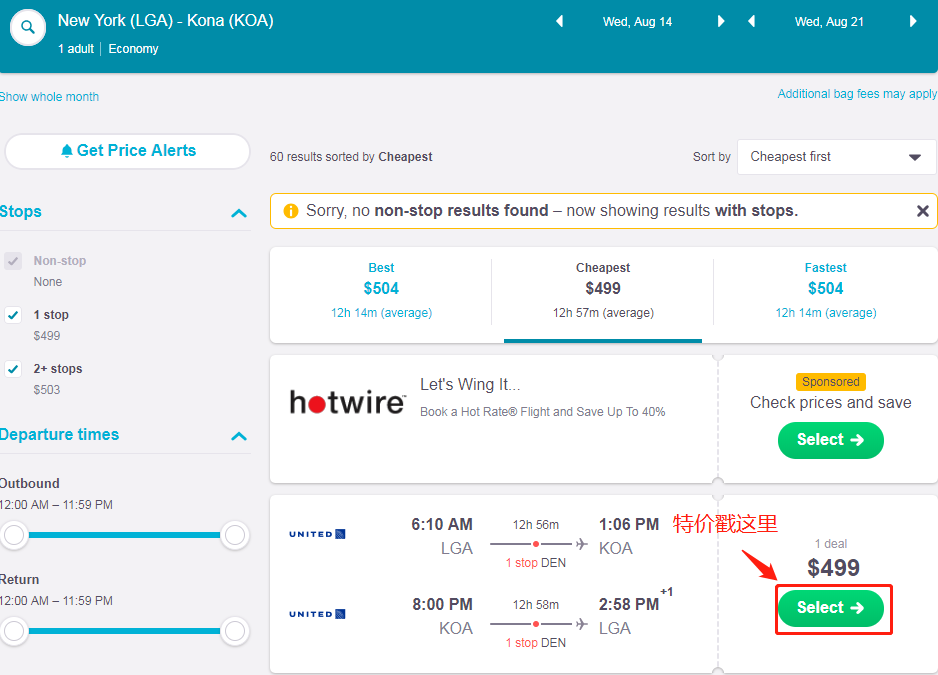Uncheck the 1 stop filter
Viewport: 938px width, 675px height.
[x=13, y=315]
